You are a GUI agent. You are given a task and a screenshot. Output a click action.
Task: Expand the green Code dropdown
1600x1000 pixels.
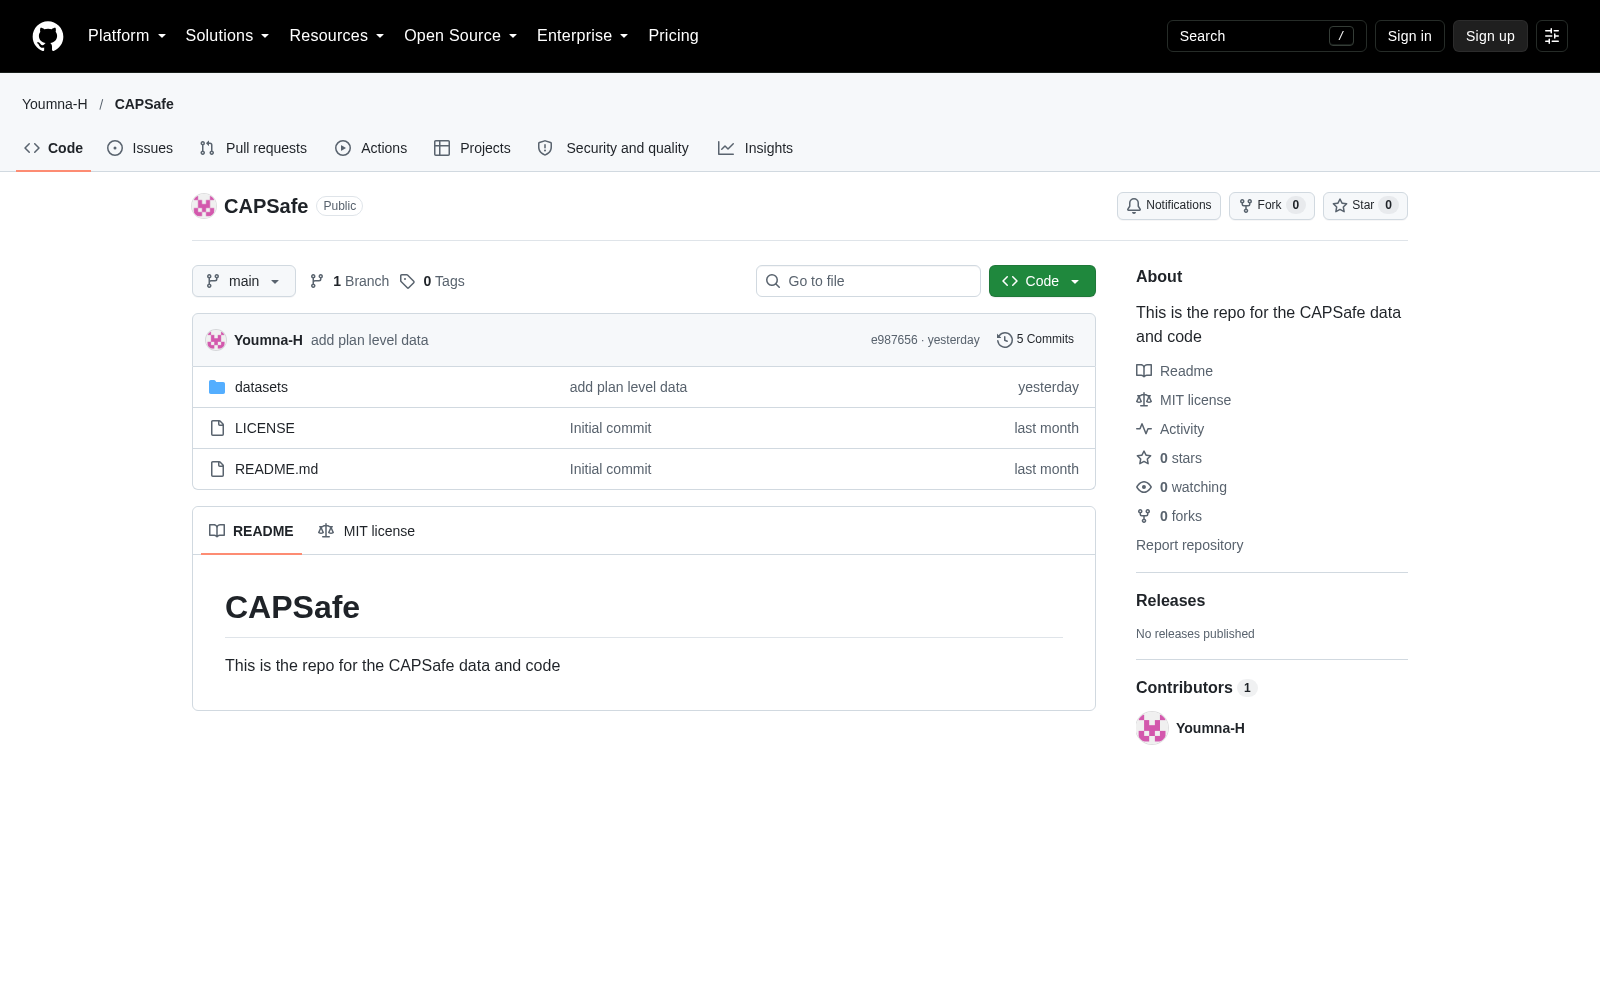coord(1042,281)
